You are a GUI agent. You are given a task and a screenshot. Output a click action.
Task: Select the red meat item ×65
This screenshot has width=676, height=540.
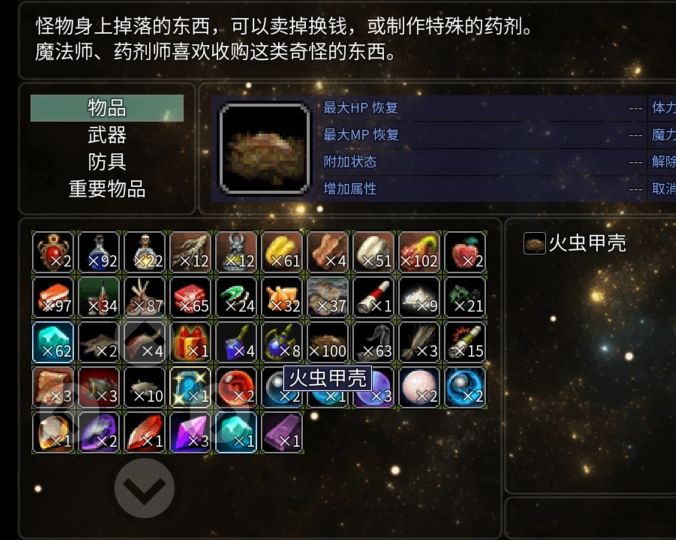click(190, 297)
